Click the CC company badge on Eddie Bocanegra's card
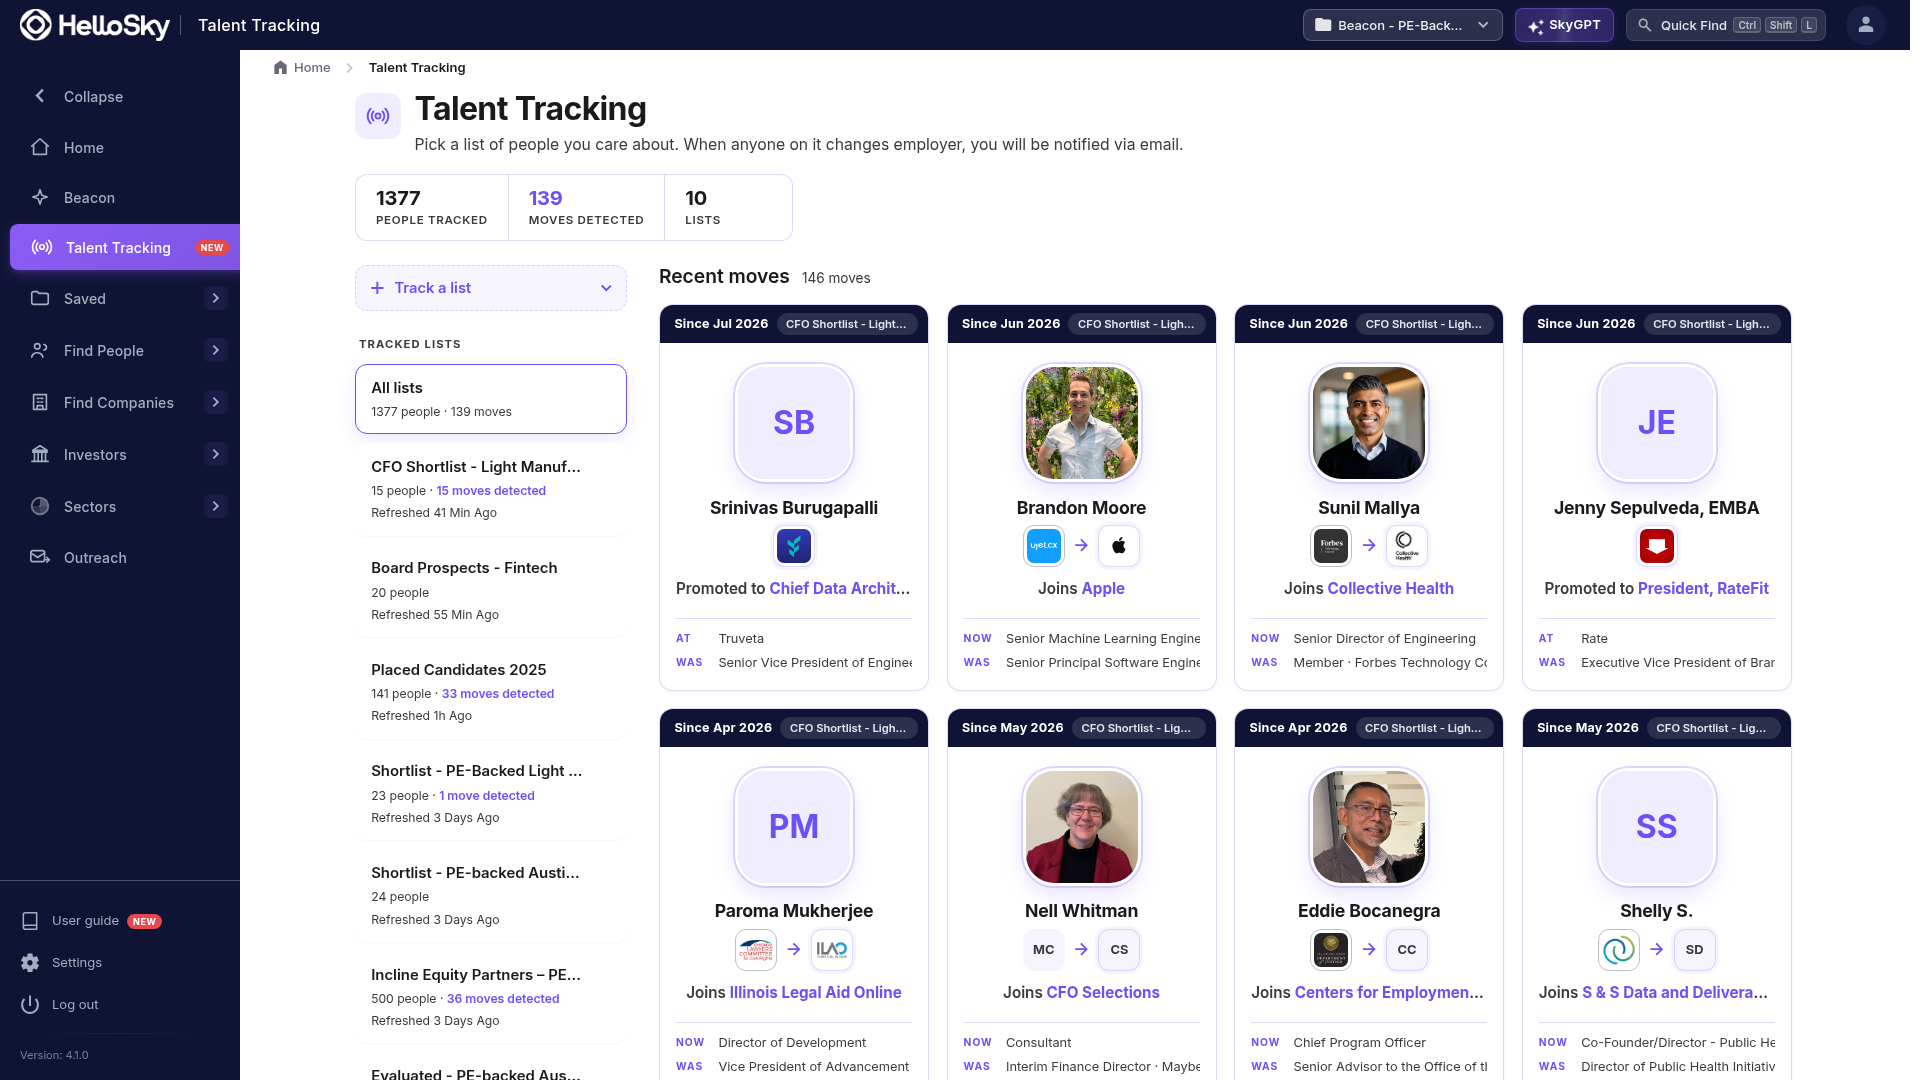Image resolution: width=1920 pixels, height=1080 pixels. 1407,950
